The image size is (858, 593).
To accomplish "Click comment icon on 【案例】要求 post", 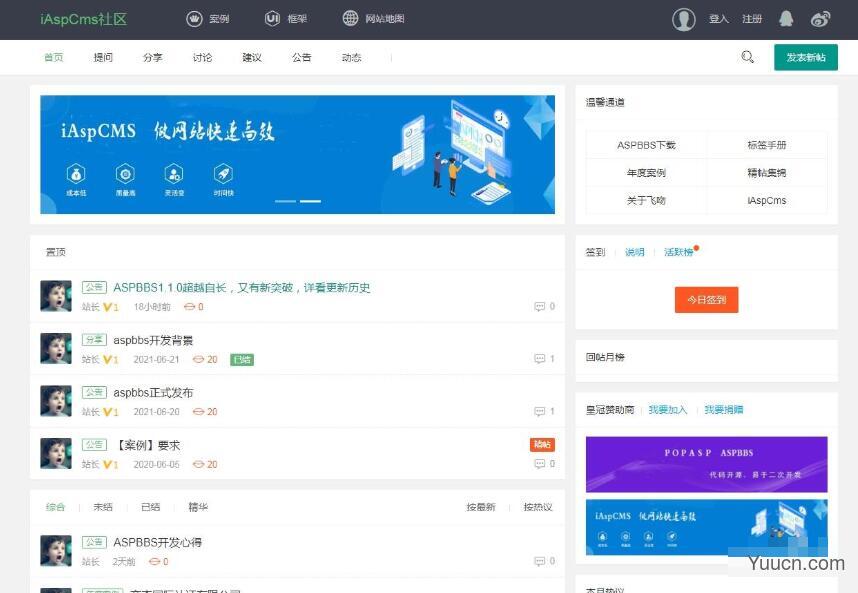I will point(540,464).
